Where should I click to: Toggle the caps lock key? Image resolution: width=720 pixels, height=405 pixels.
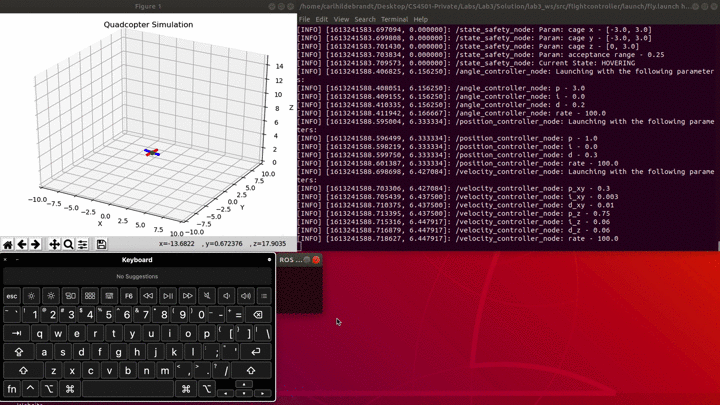coord(19,352)
